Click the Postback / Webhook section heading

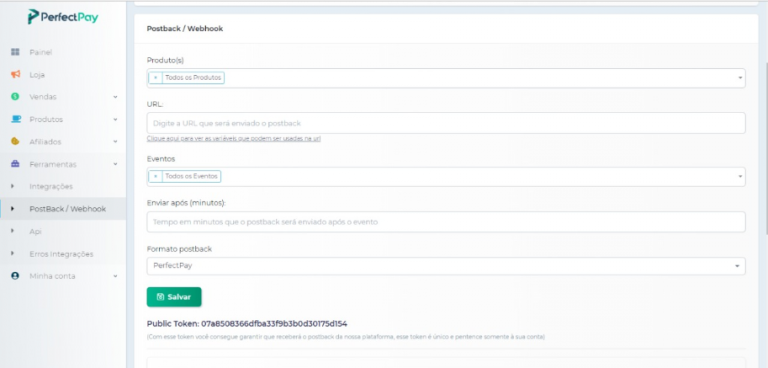pos(185,28)
